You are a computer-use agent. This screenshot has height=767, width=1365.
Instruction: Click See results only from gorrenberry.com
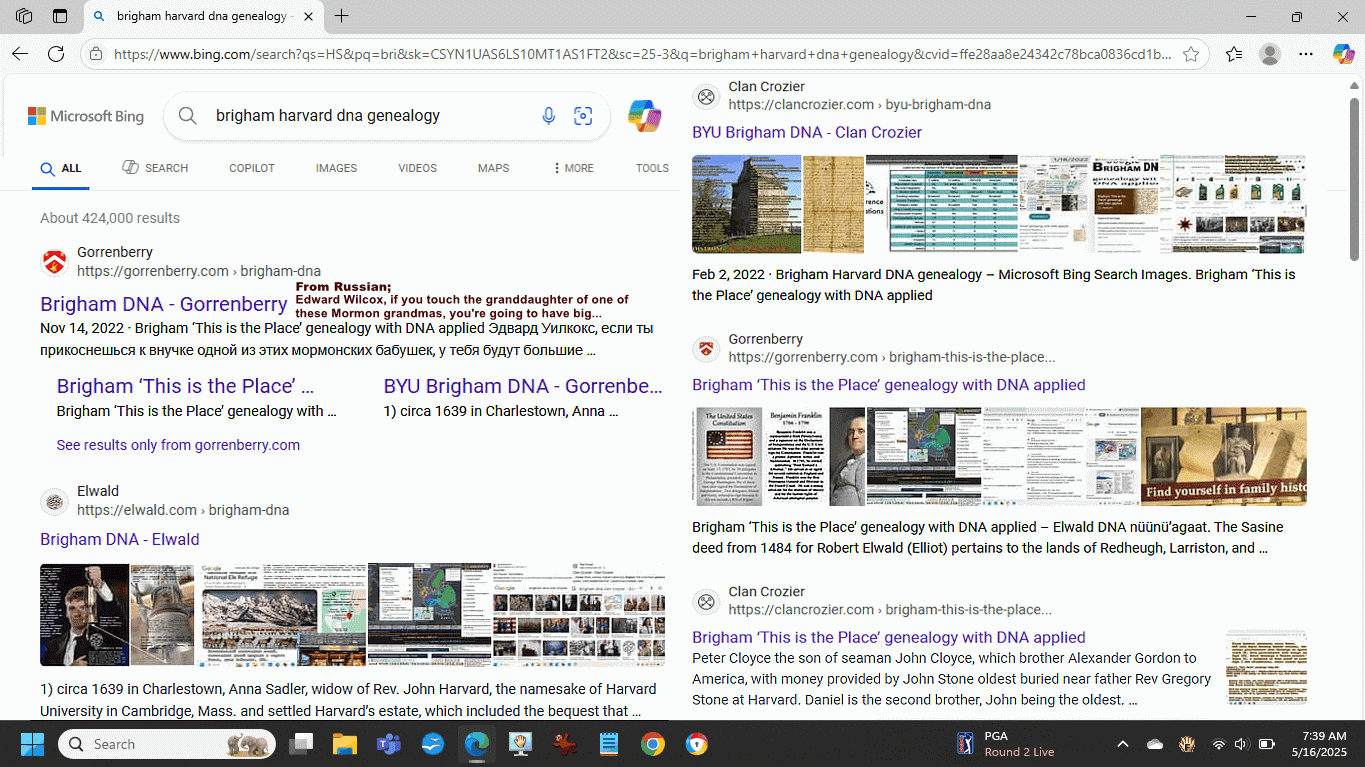click(x=178, y=445)
